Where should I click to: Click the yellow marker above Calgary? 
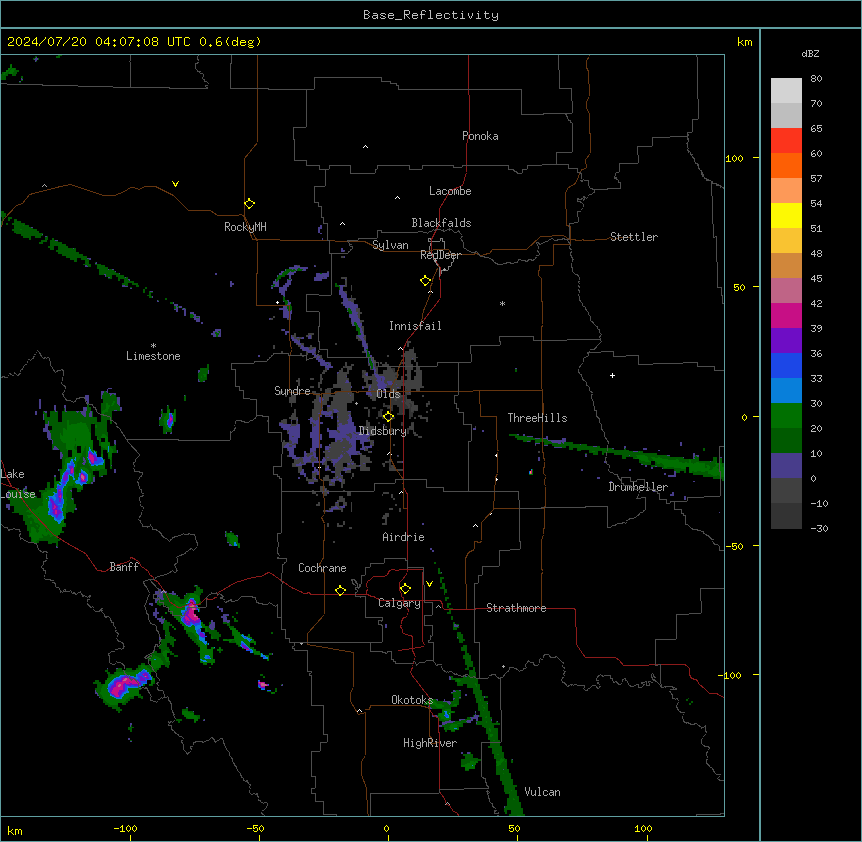point(405,589)
